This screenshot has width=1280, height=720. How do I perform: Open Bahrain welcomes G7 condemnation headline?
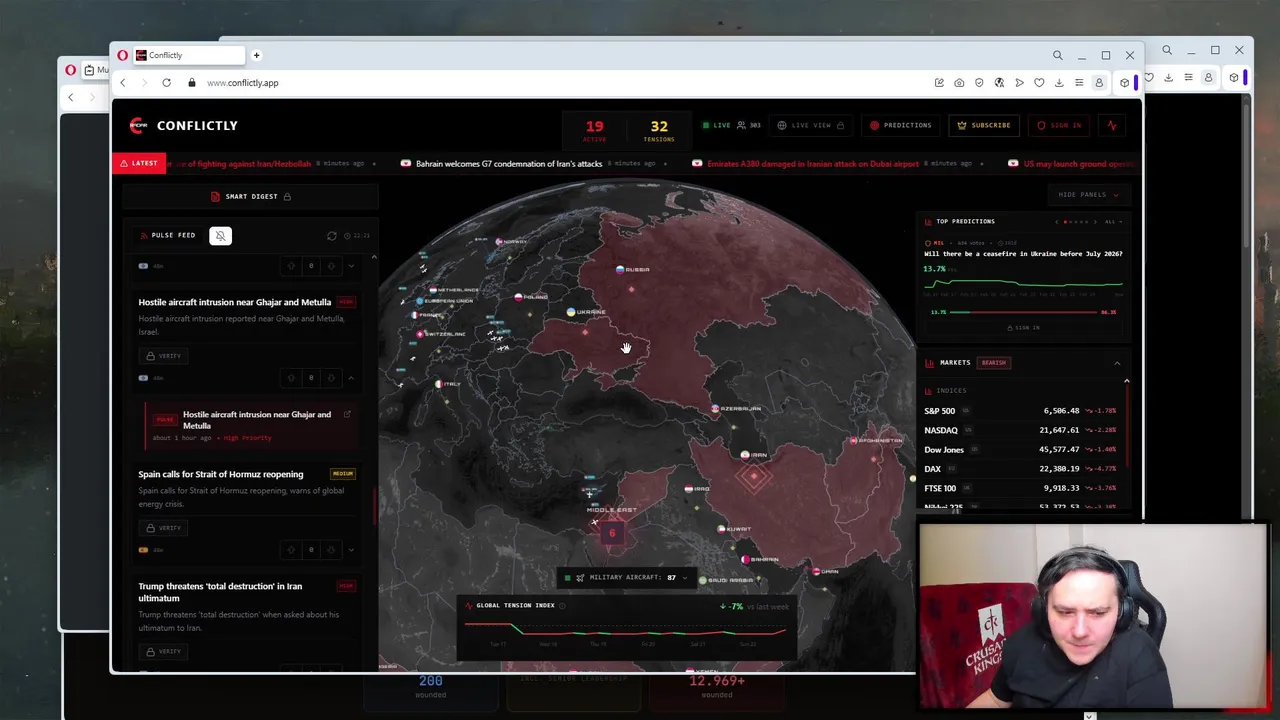(508, 163)
